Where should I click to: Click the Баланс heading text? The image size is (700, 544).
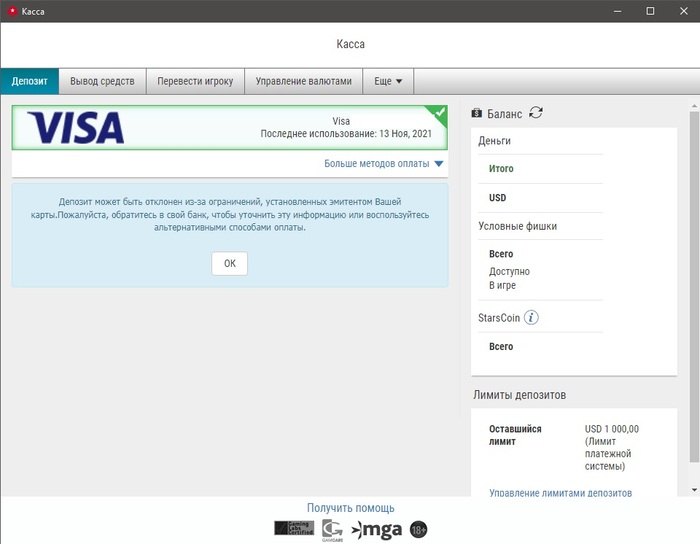[504, 114]
